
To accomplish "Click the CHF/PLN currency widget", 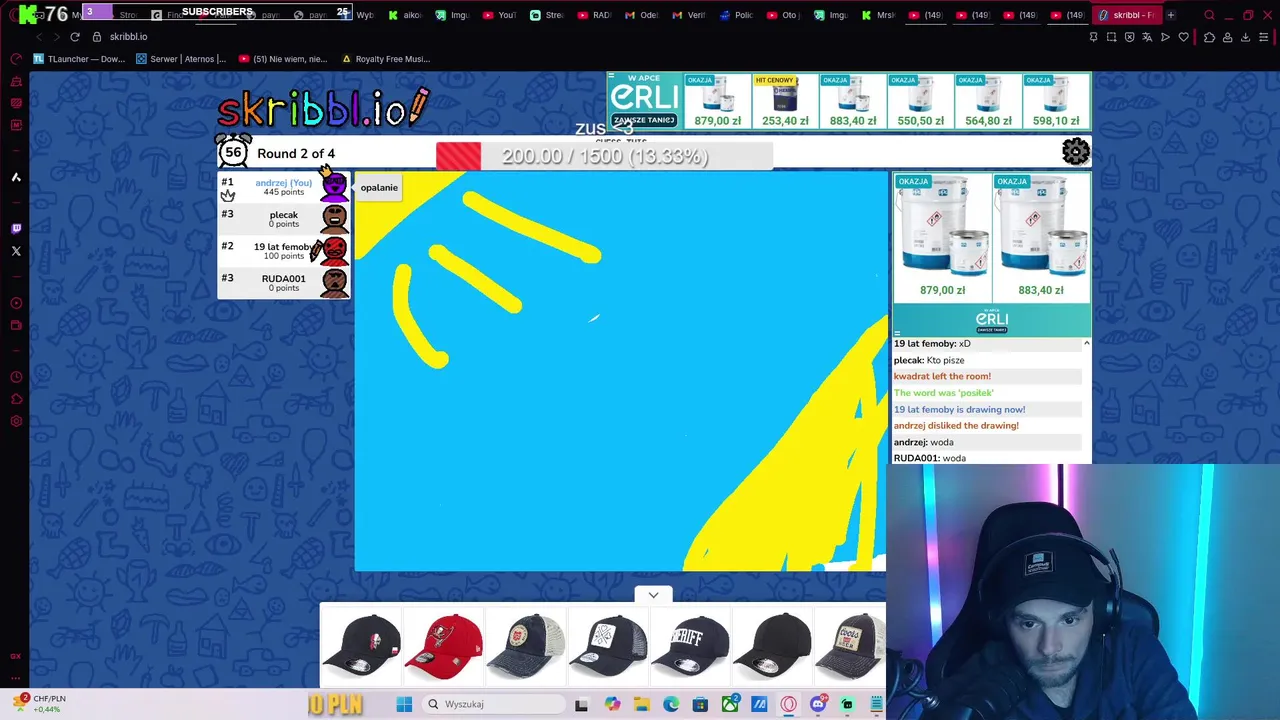I will (x=40, y=704).
